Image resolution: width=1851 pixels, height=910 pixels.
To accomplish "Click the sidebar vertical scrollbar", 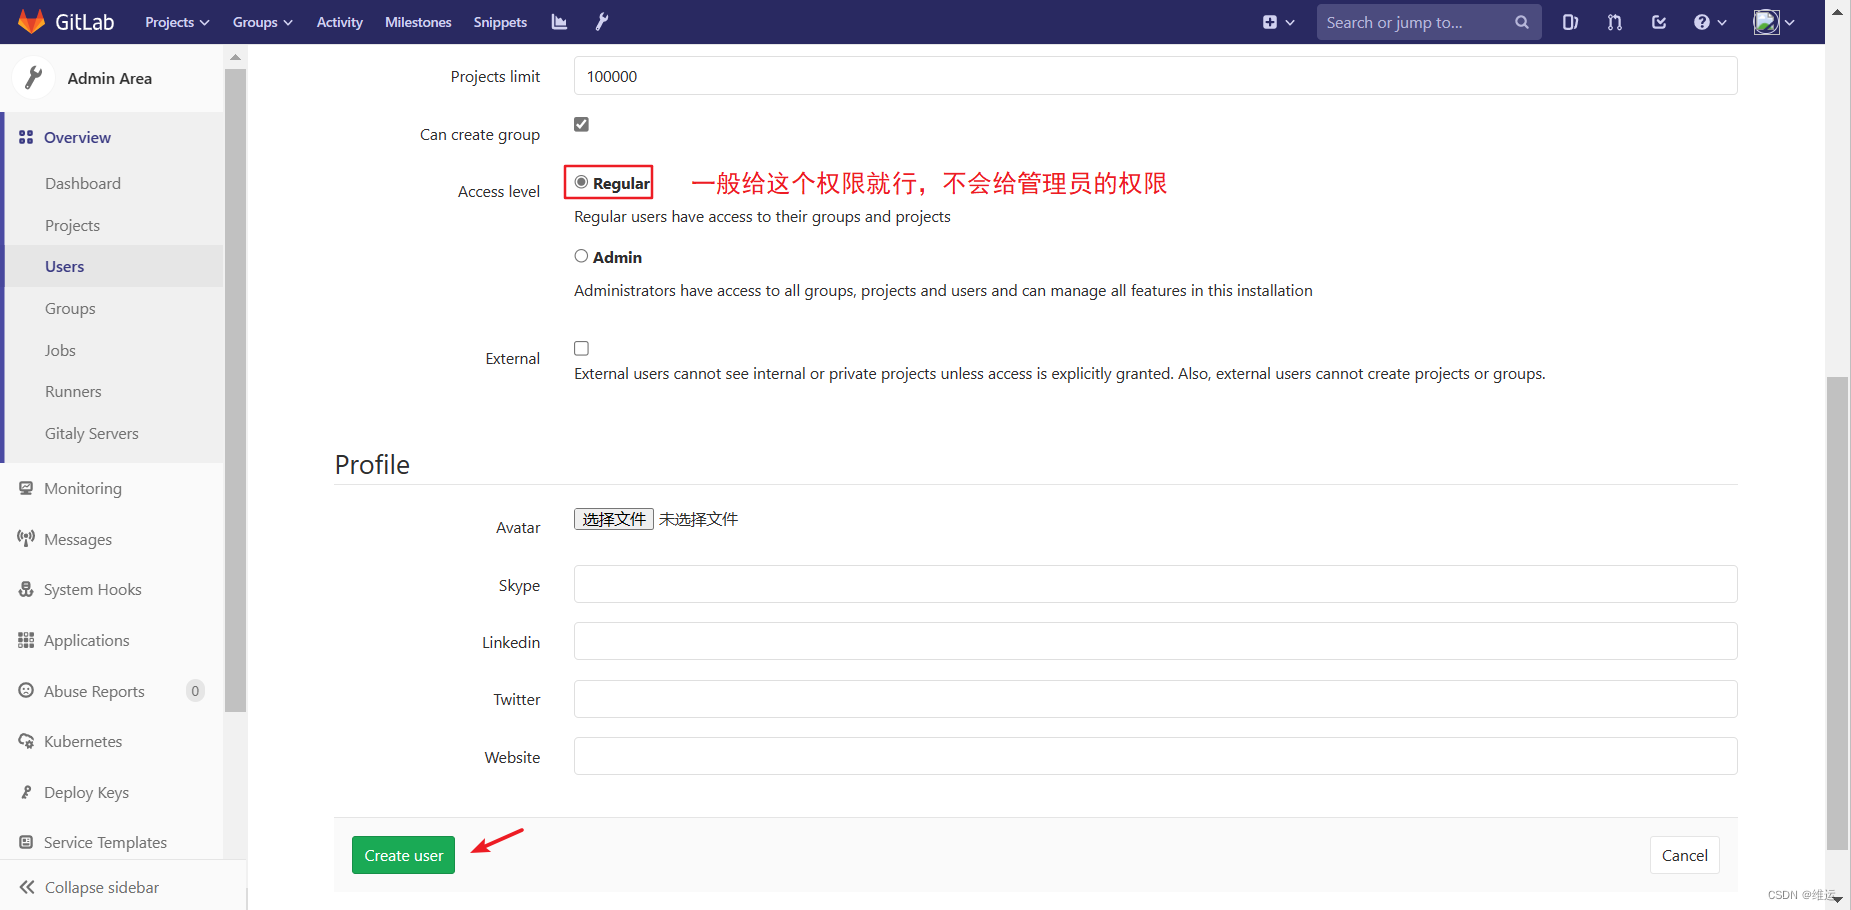I will pyautogui.click(x=235, y=389).
